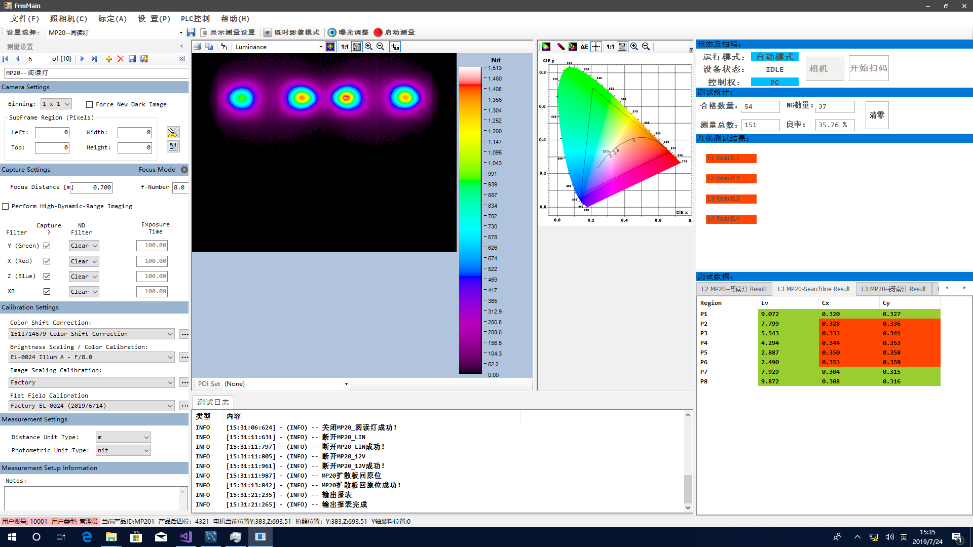Go to last measurement record
The width and height of the screenshot is (973, 547).
click(x=94, y=59)
